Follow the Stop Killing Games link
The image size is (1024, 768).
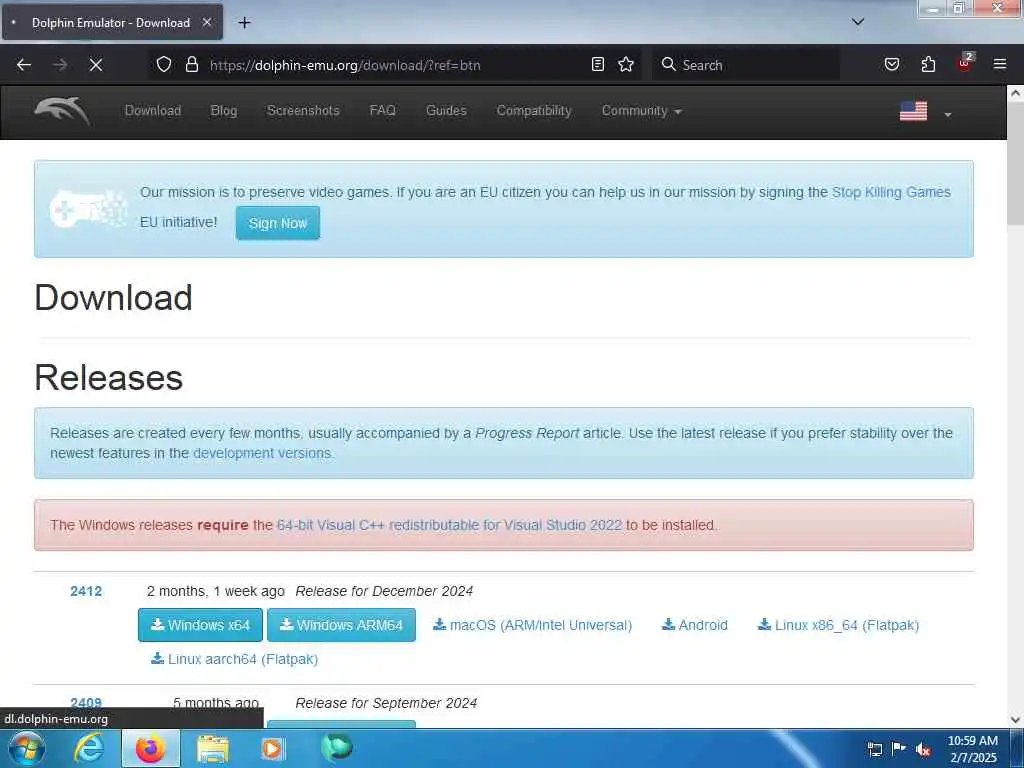(x=891, y=192)
